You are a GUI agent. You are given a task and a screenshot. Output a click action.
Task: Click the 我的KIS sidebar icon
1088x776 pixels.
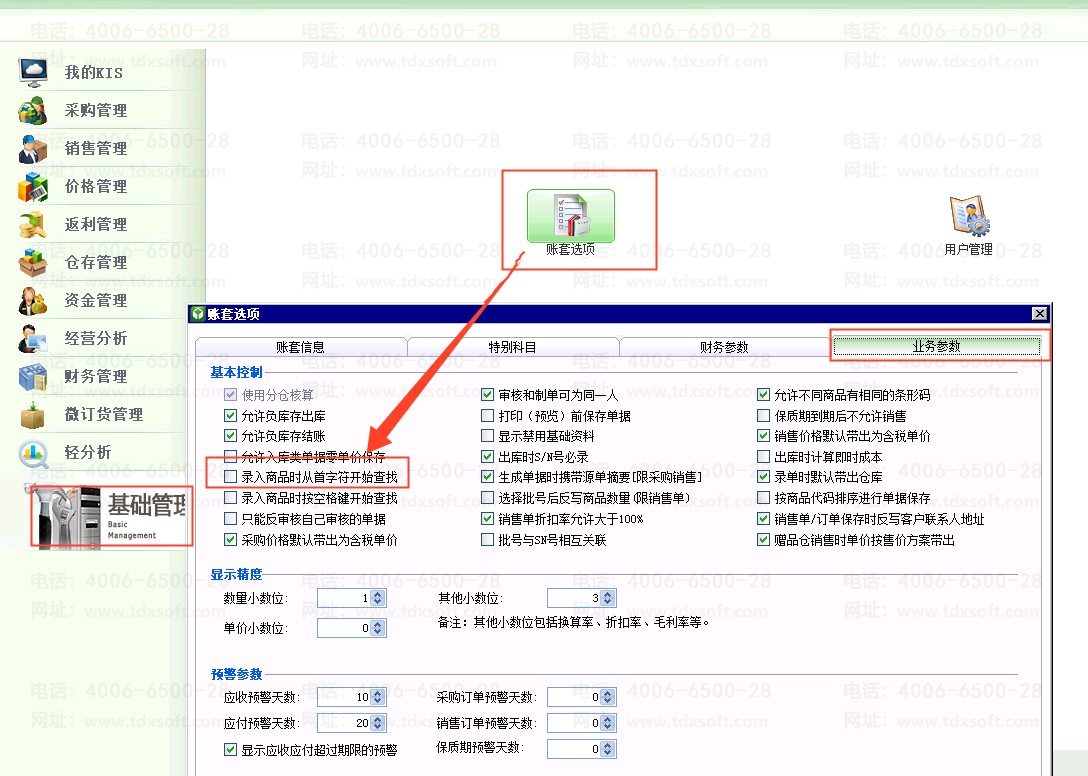point(33,72)
